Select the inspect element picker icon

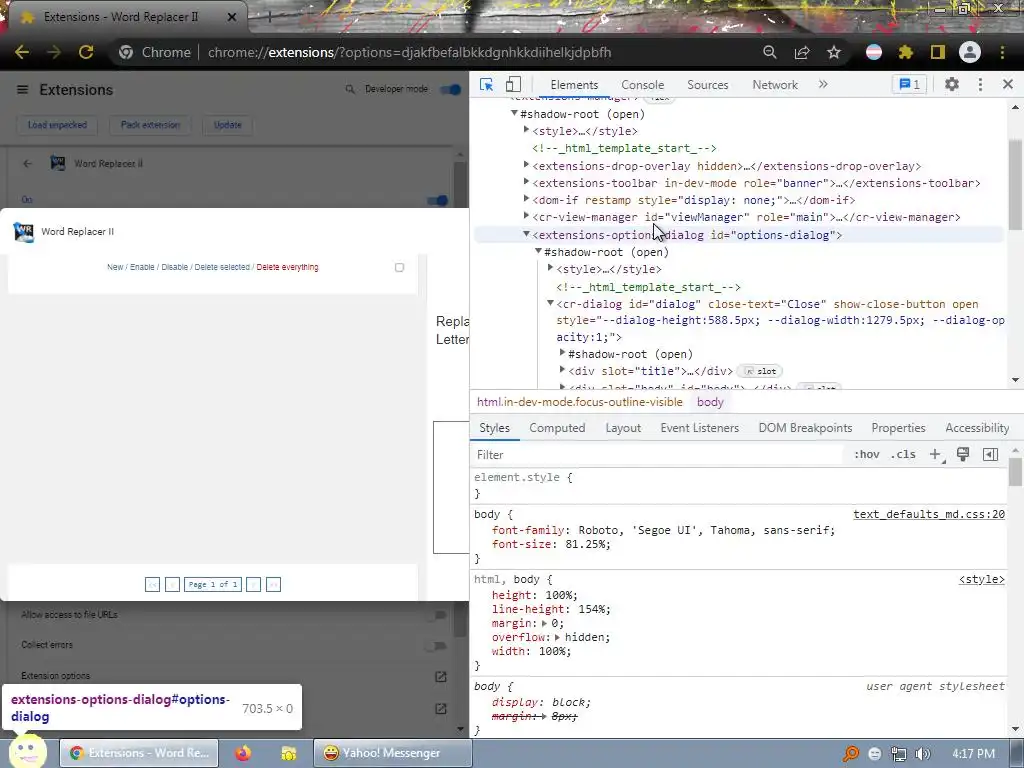pyautogui.click(x=487, y=85)
